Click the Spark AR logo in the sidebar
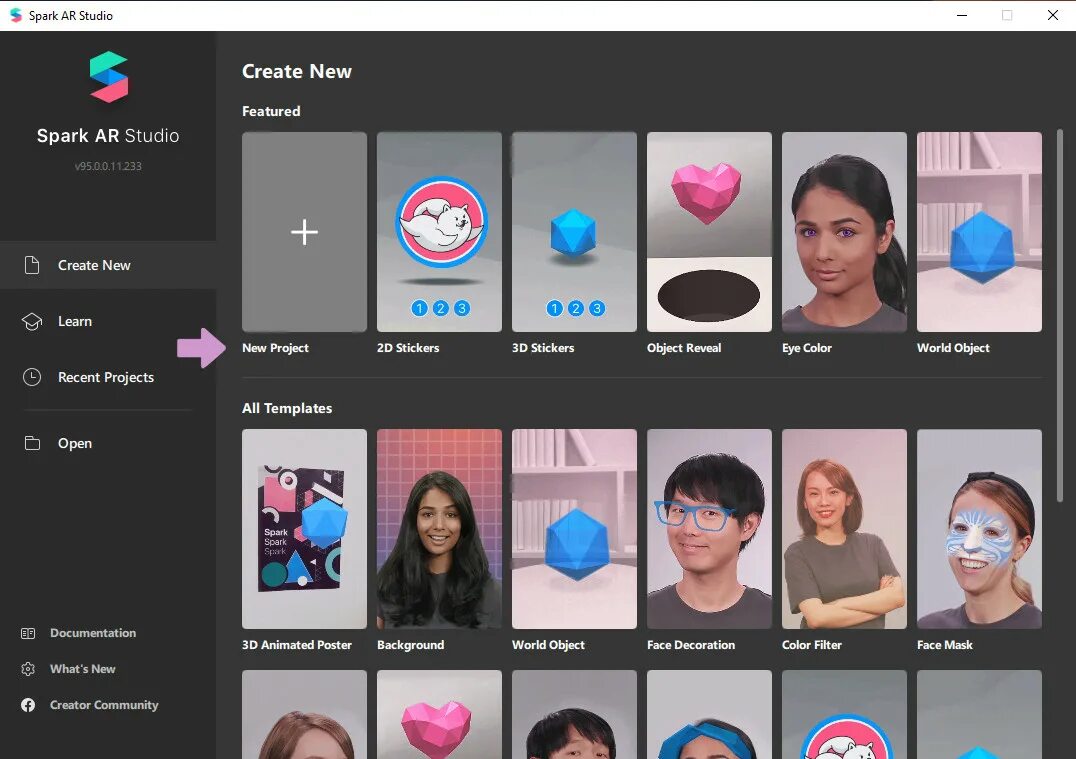Viewport: 1076px width, 759px height. click(x=108, y=77)
